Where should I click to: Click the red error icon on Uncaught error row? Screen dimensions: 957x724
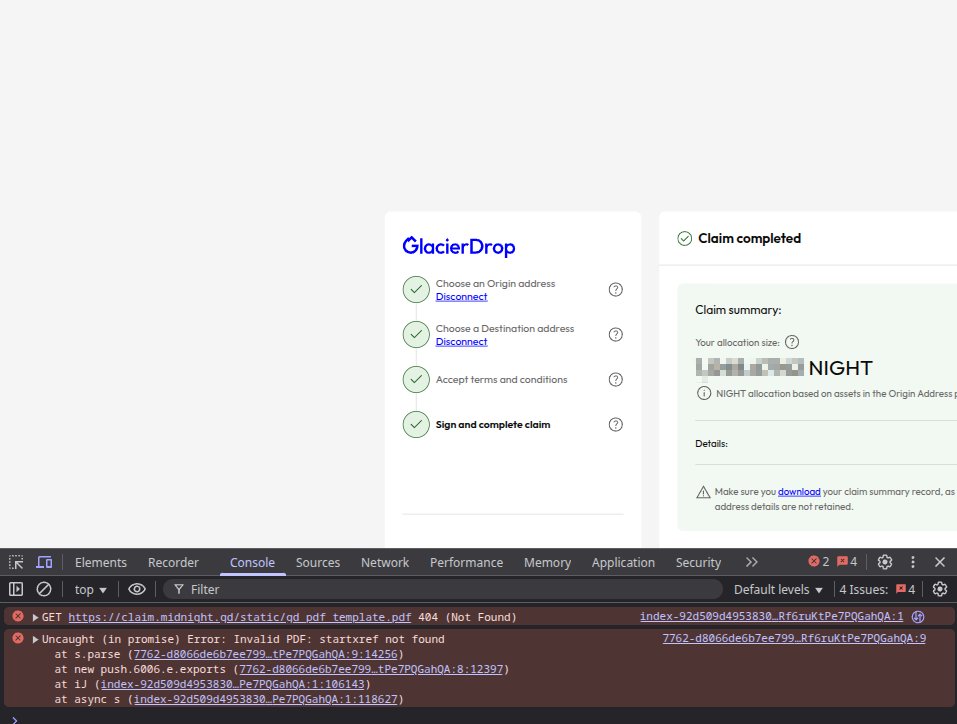coord(18,639)
